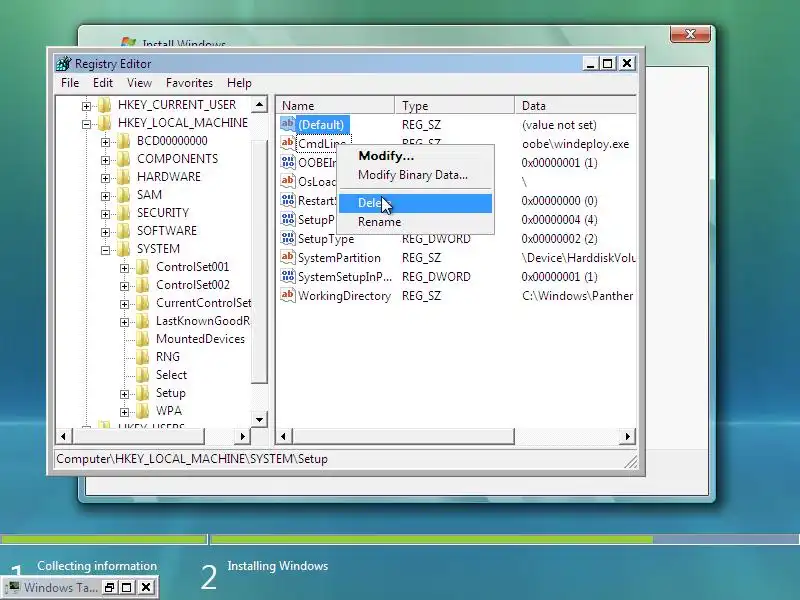
Task: Click tree pane scroll right arrow
Action: (x=242, y=436)
